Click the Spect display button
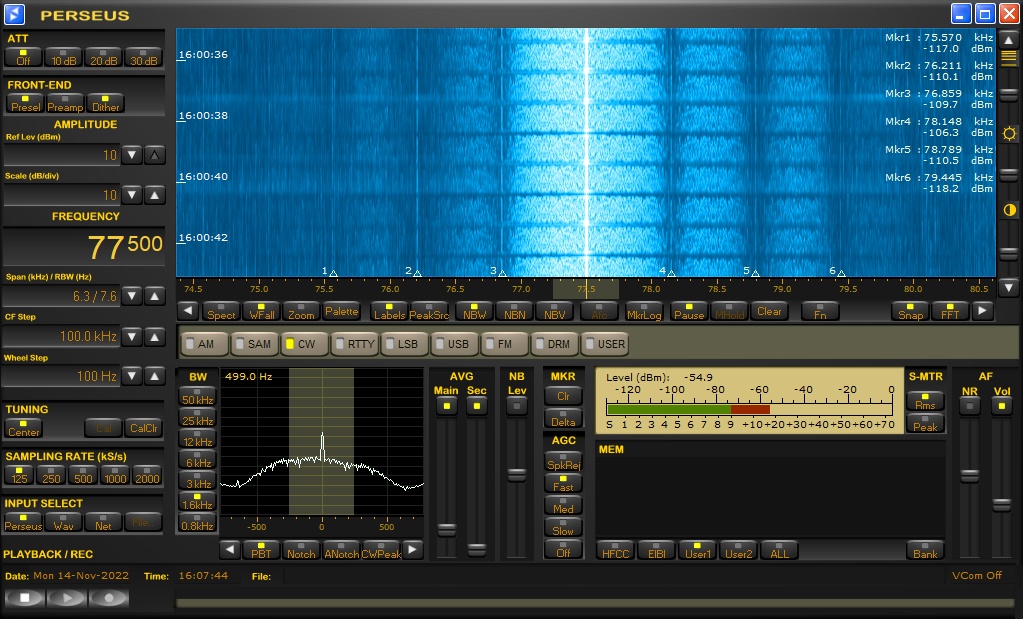This screenshot has height=619, width=1023. (221, 311)
